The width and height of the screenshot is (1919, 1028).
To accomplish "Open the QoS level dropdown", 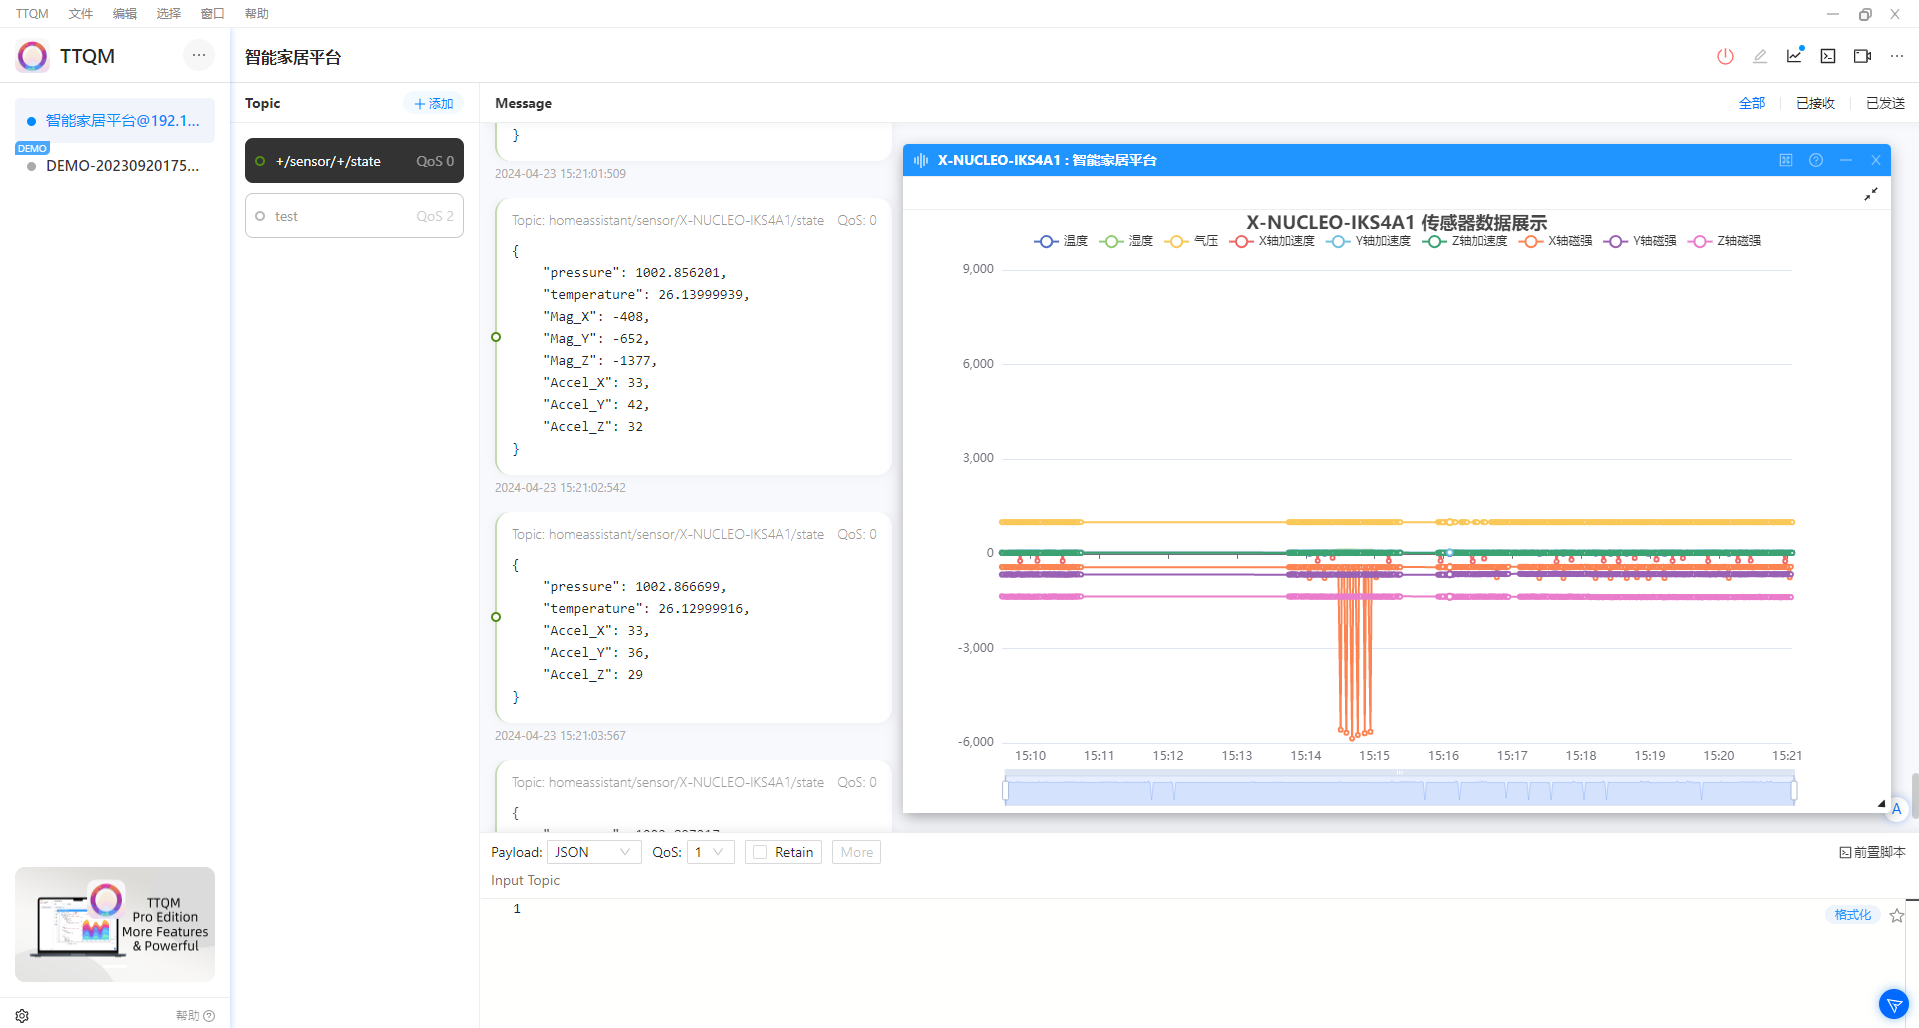I will pyautogui.click(x=711, y=852).
